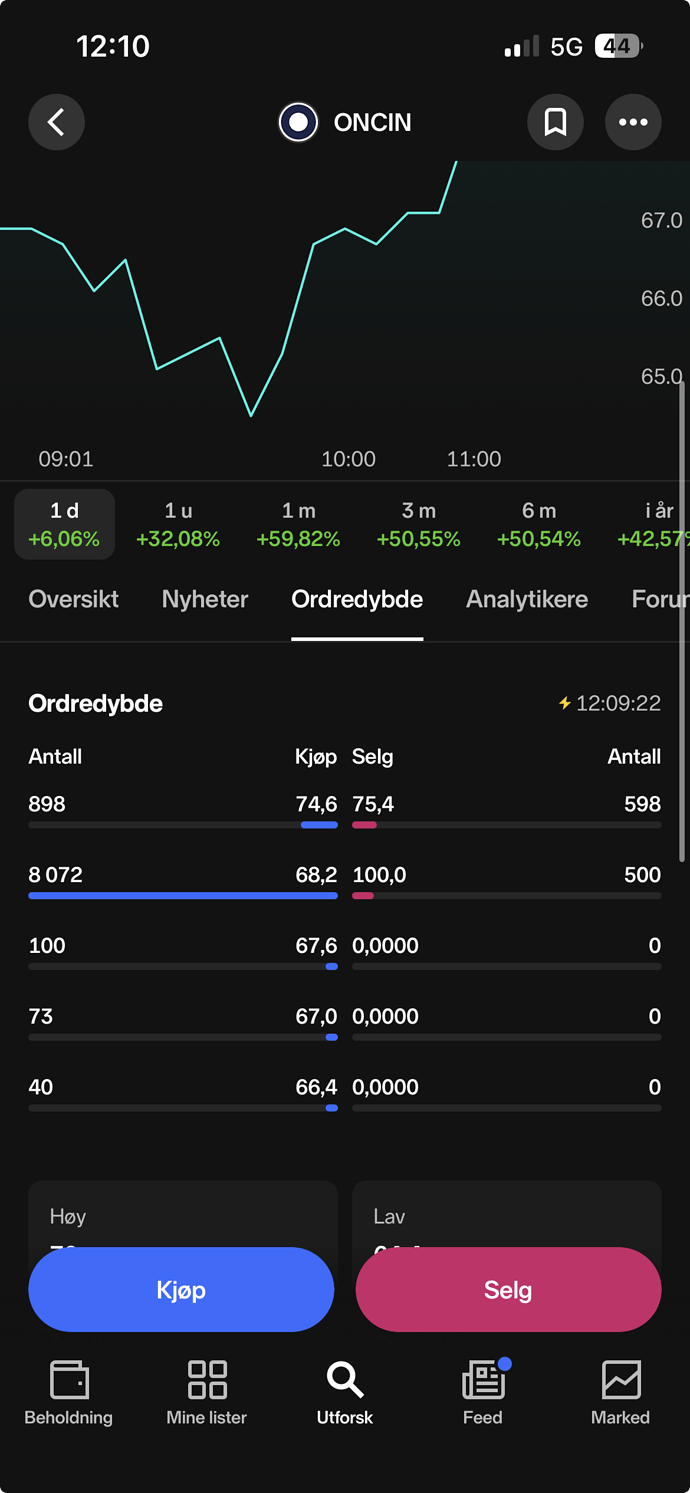This screenshot has height=1493, width=690.
Task: Tap the red Selg button
Action: 508,1289
